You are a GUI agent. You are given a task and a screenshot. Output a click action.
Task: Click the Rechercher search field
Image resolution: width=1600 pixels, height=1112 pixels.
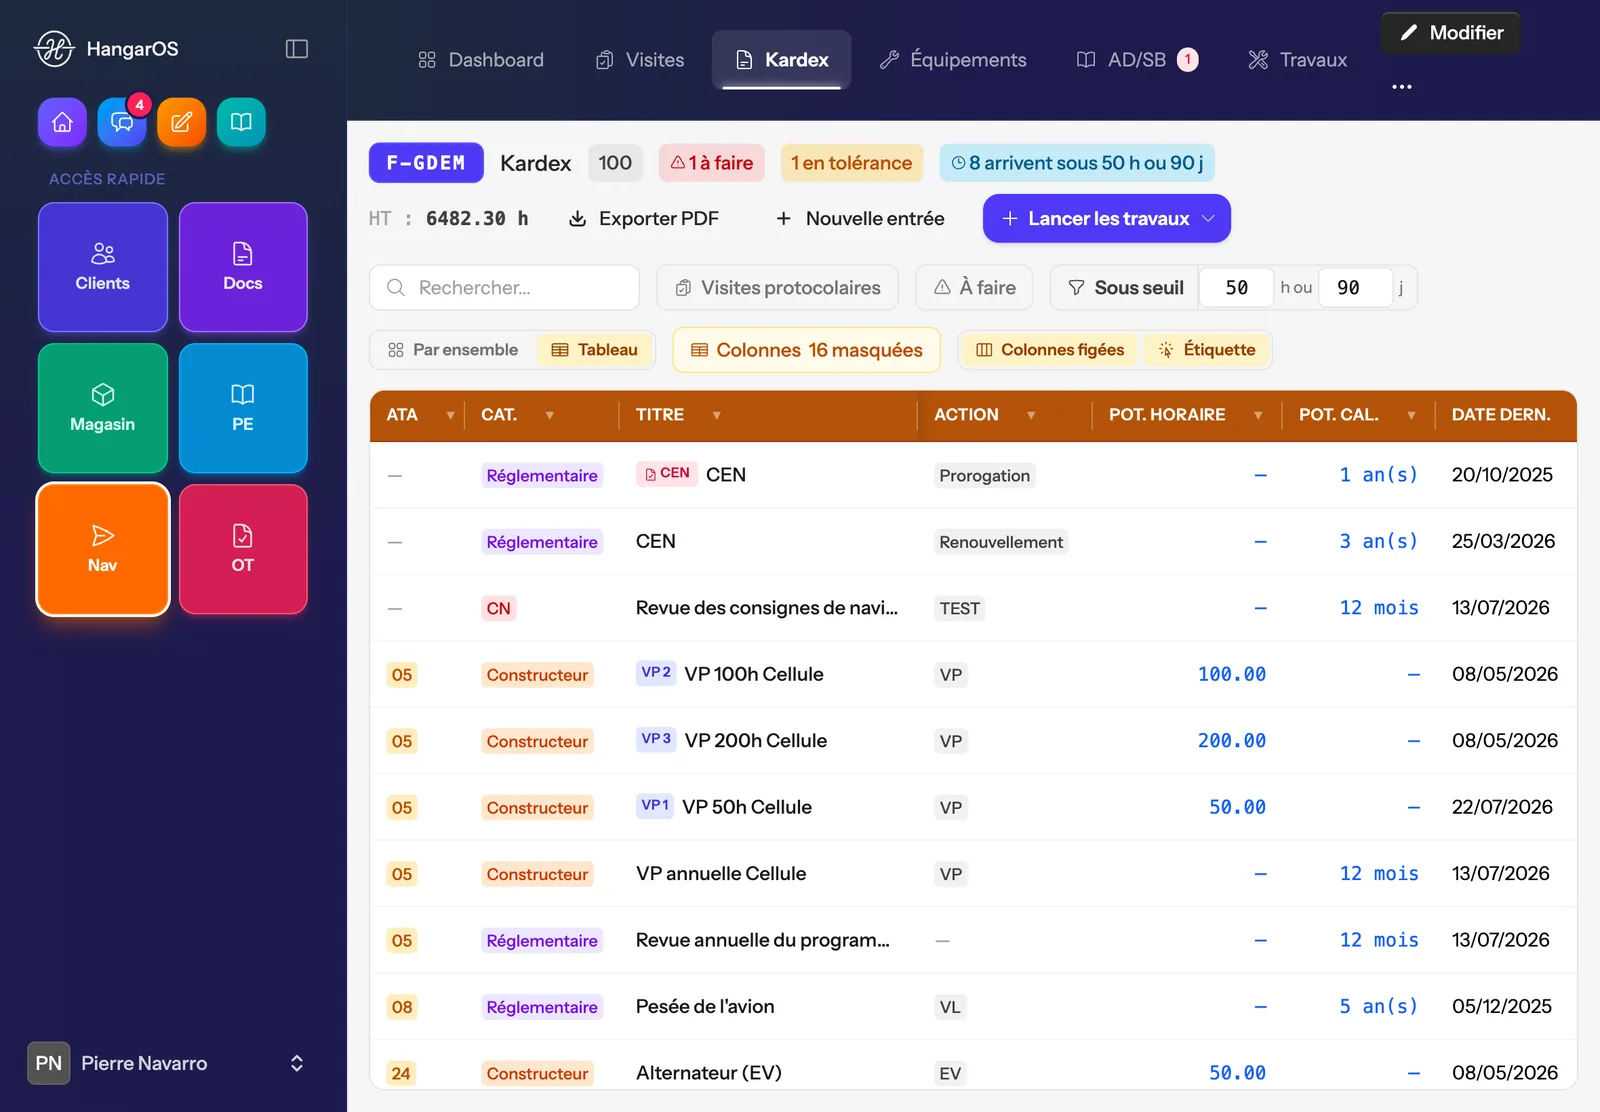(x=504, y=288)
